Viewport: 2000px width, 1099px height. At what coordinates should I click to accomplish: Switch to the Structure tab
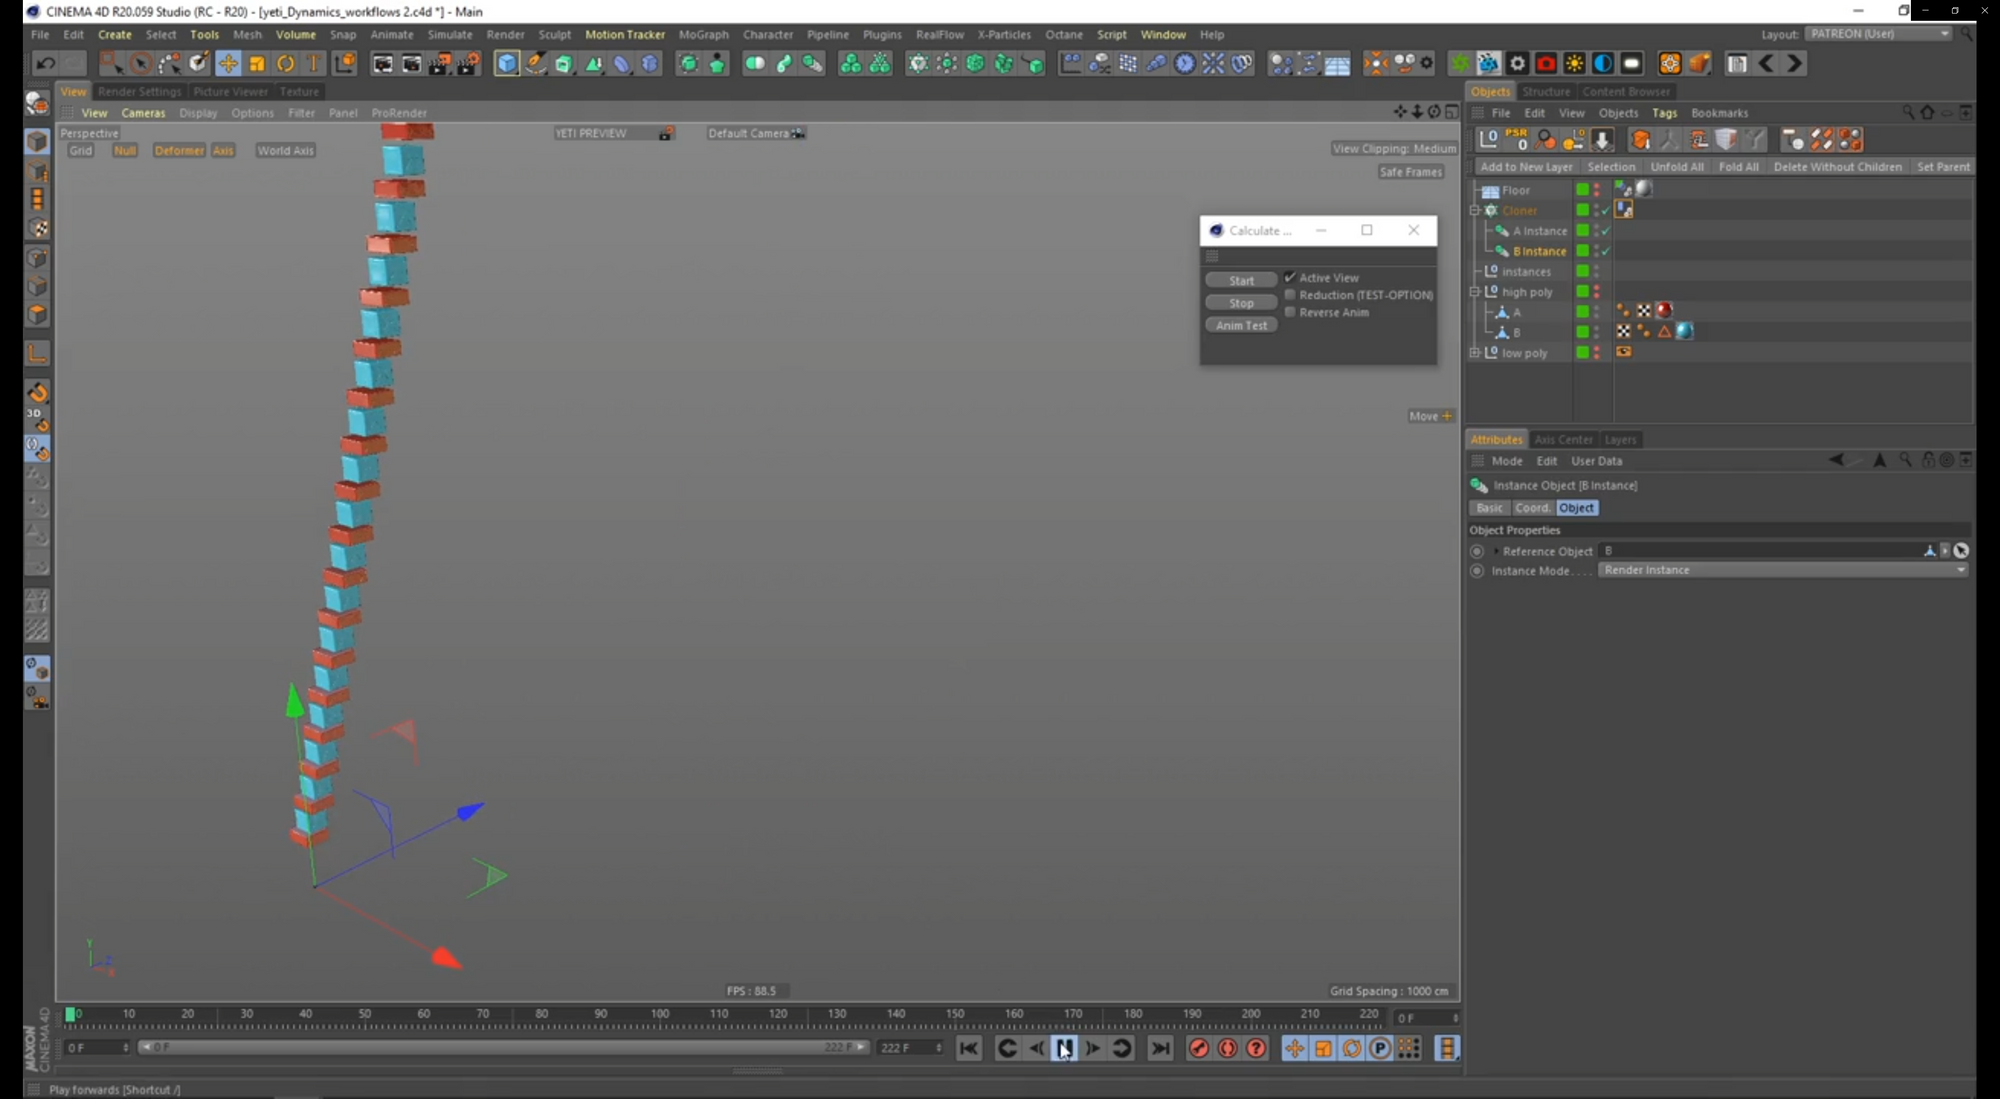(1546, 91)
